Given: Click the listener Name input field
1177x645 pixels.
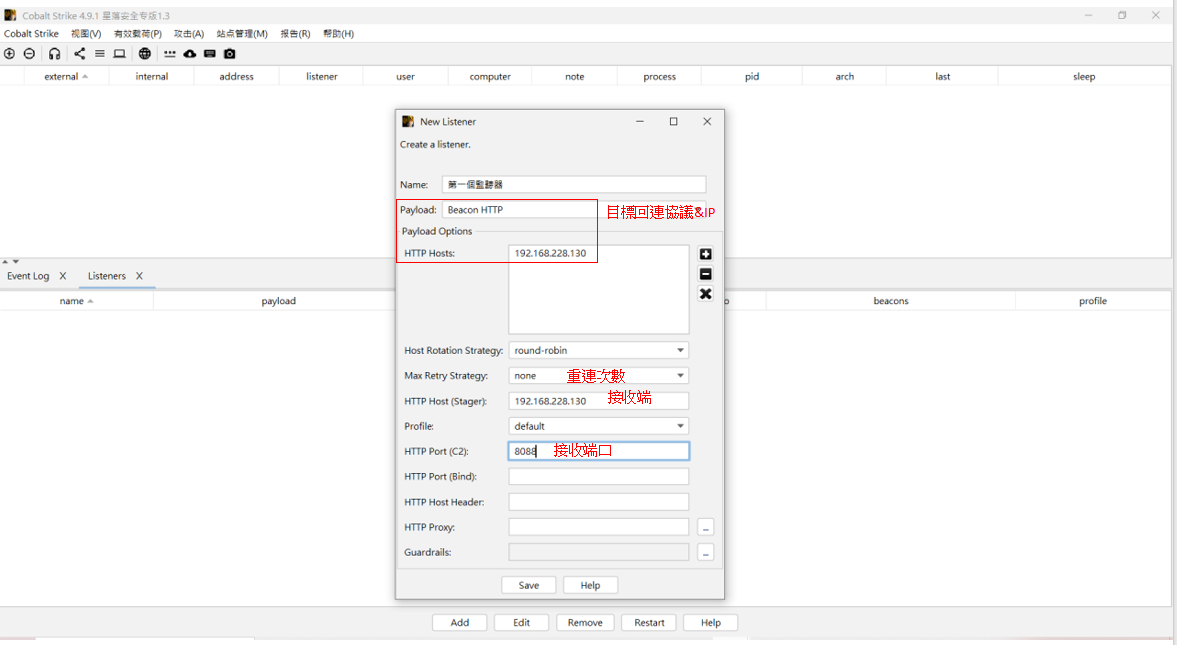Looking at the screenshot, I should (574, 184).
